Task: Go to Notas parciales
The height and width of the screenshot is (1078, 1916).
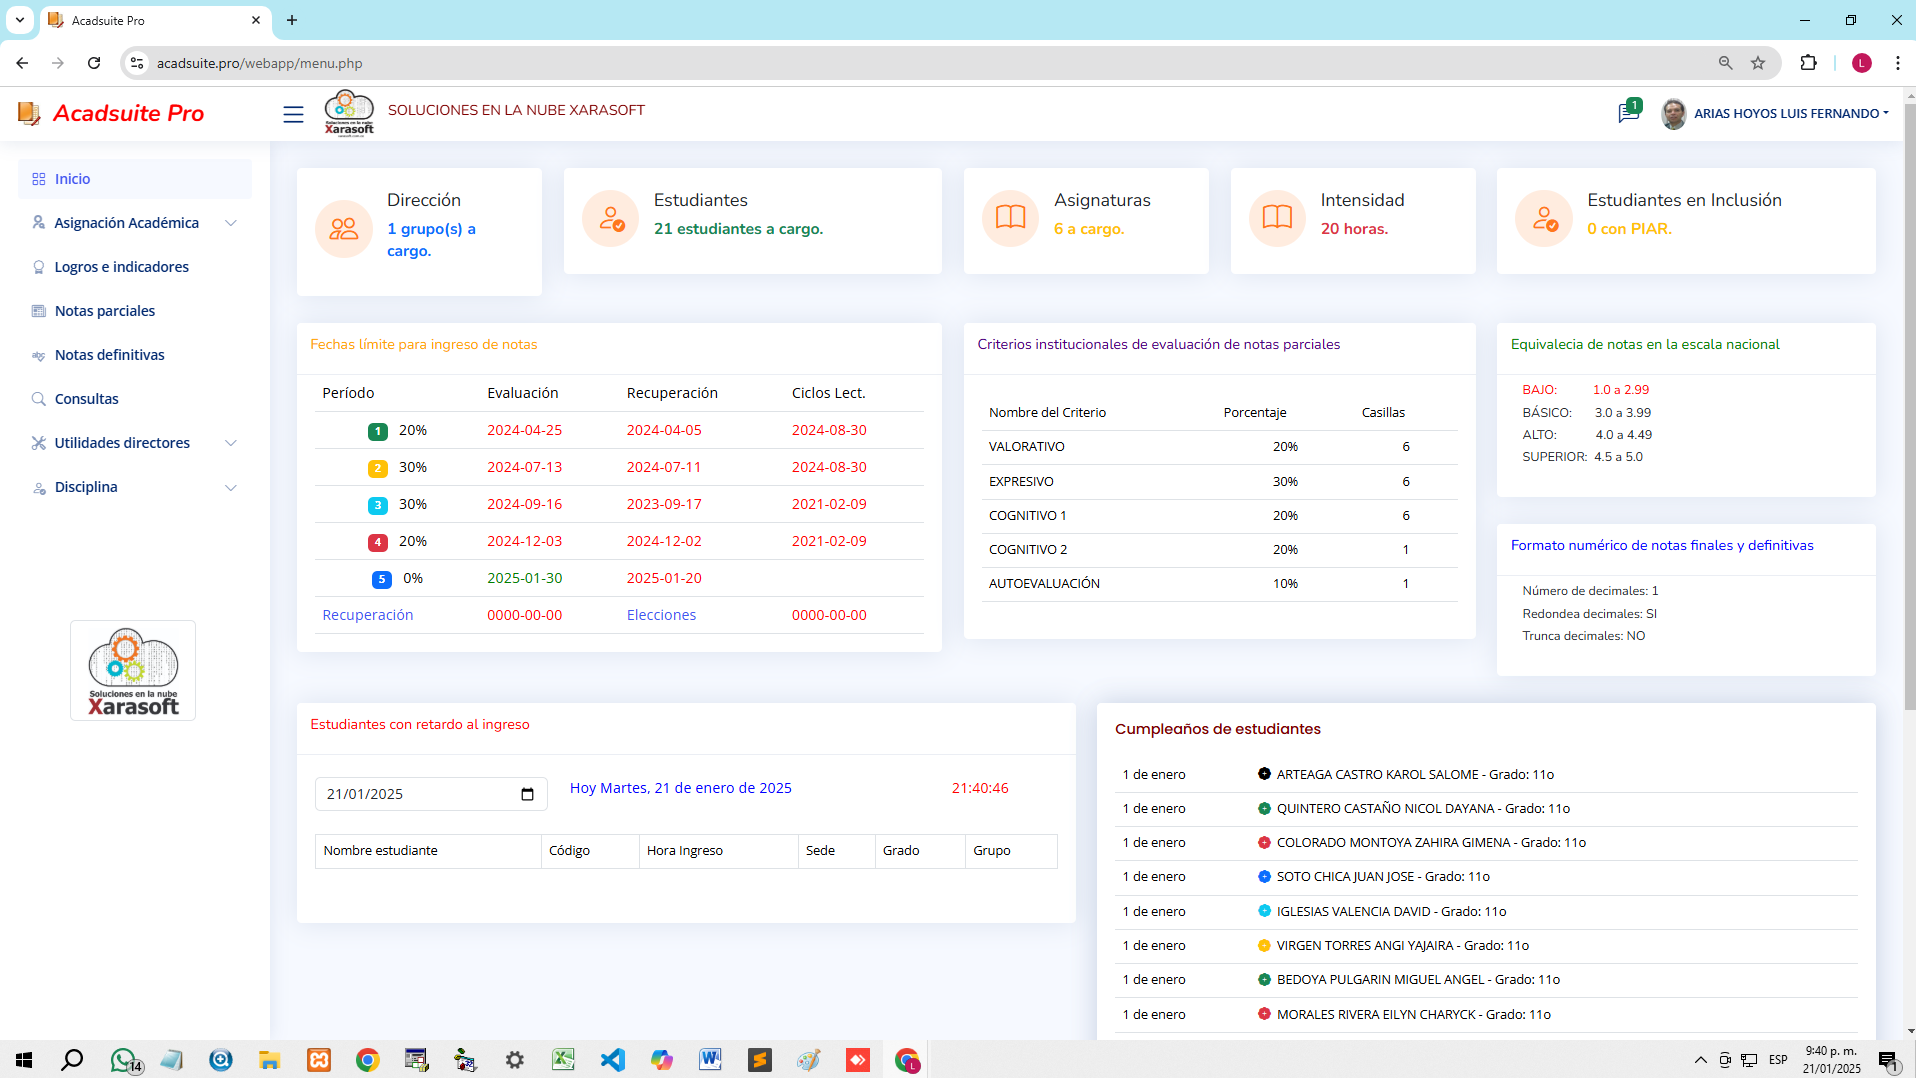Action: tap(105, 311)
